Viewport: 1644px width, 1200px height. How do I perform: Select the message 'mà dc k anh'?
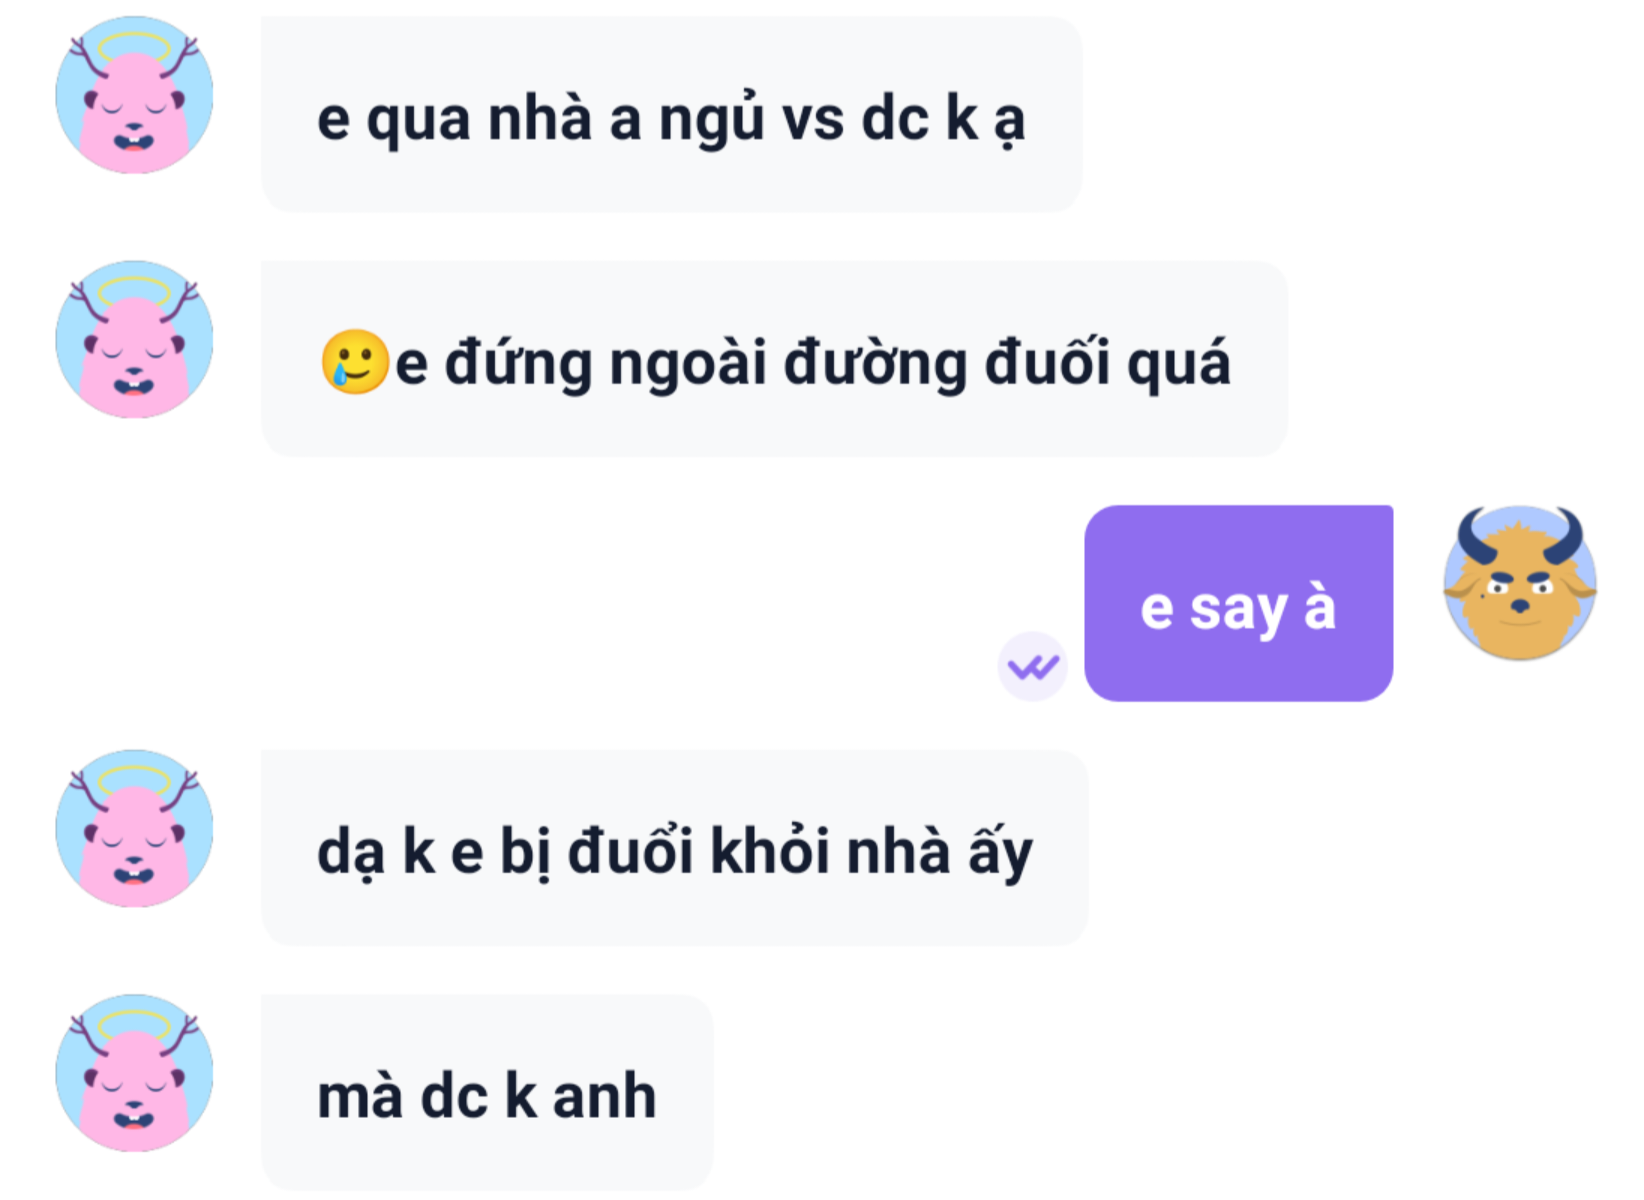point(487,1092)
